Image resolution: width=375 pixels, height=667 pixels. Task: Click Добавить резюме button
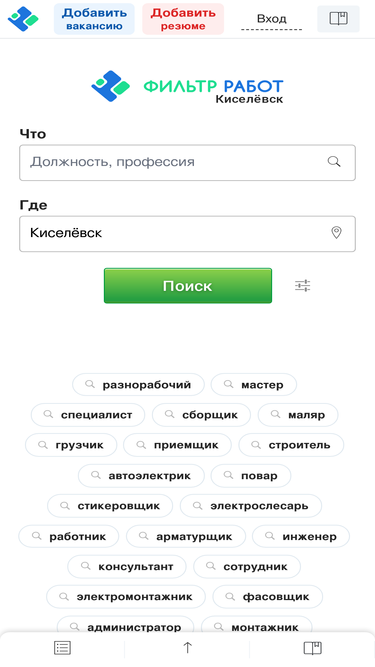pyautogui.click(x=183, y=19)
